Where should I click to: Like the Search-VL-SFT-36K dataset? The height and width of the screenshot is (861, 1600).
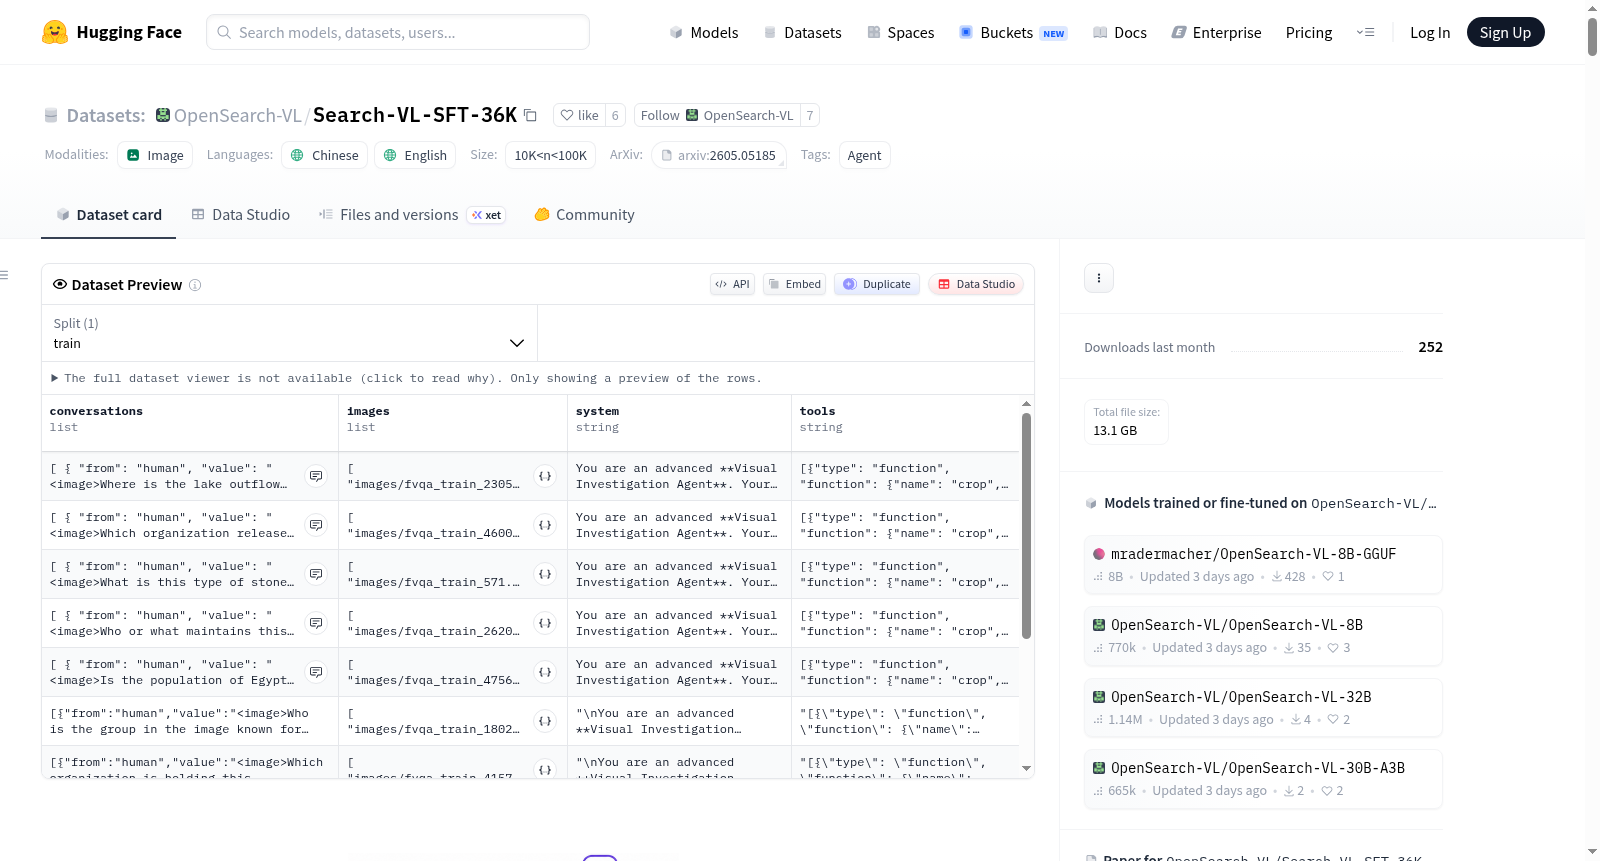(x=579, y=115)
